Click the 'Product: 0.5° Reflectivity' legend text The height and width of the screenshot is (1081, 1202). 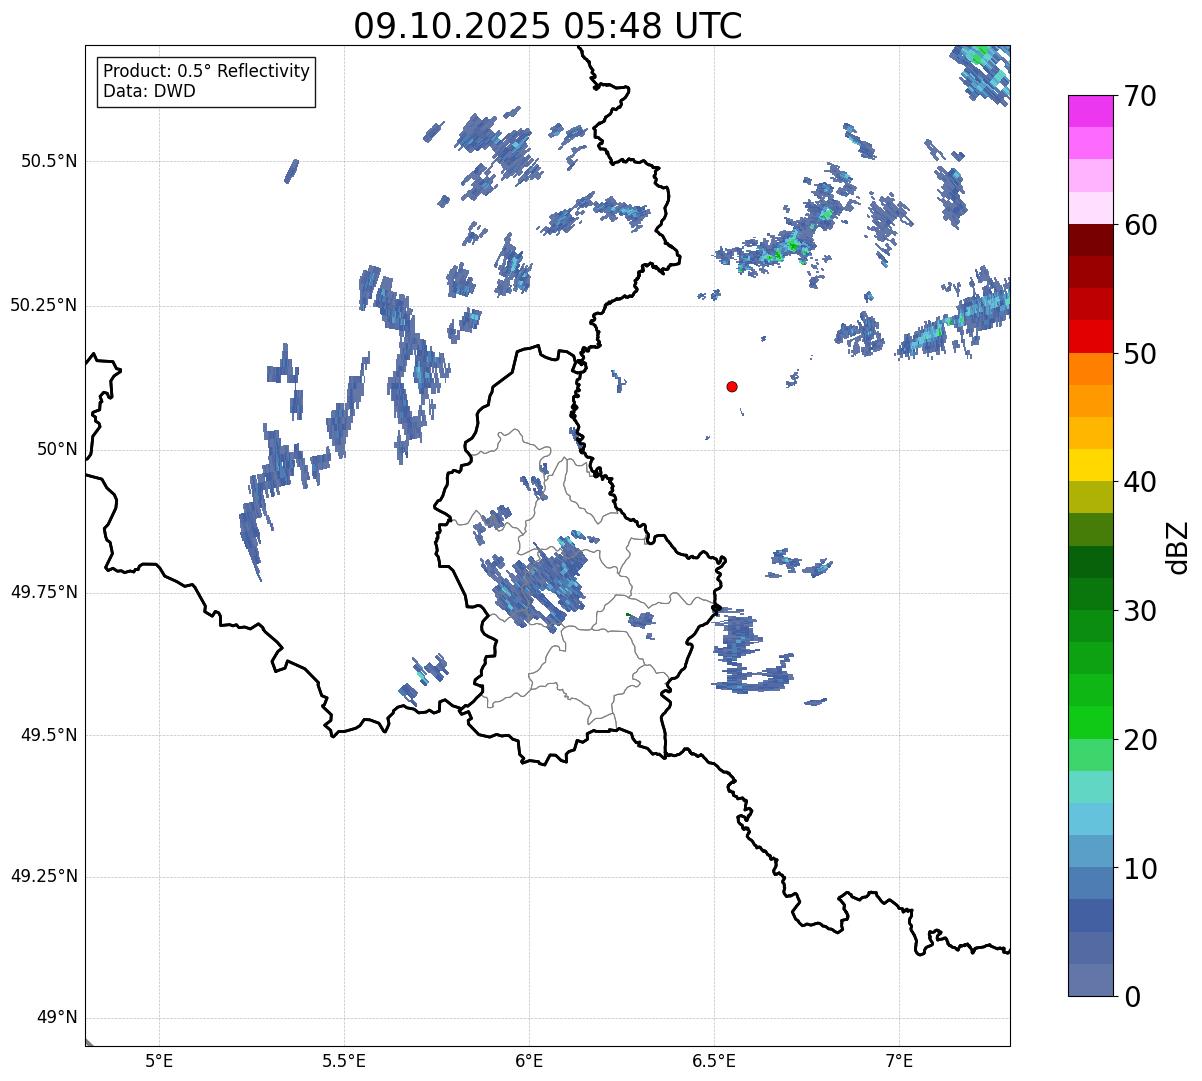(x=206, y=71)
